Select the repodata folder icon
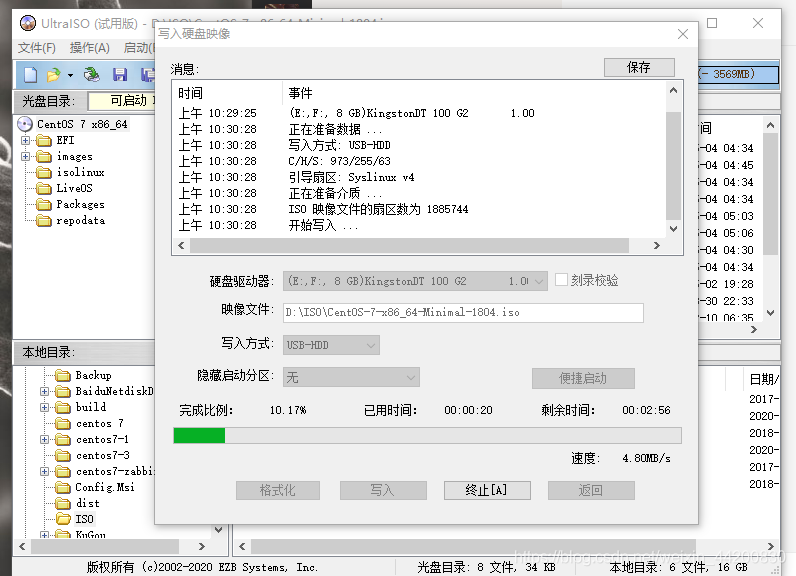Screen dimensions: 796x576 pos(44,221)
